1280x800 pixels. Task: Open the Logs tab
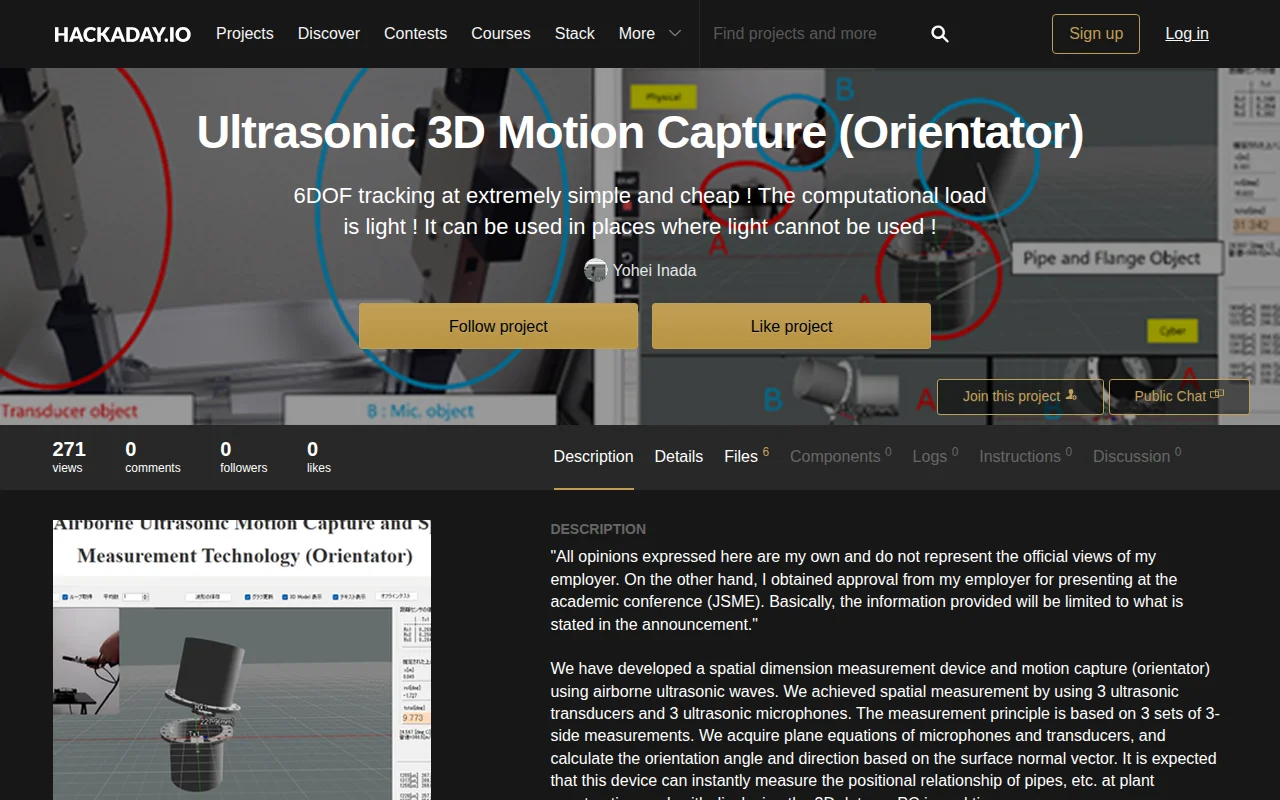(935, 456)
